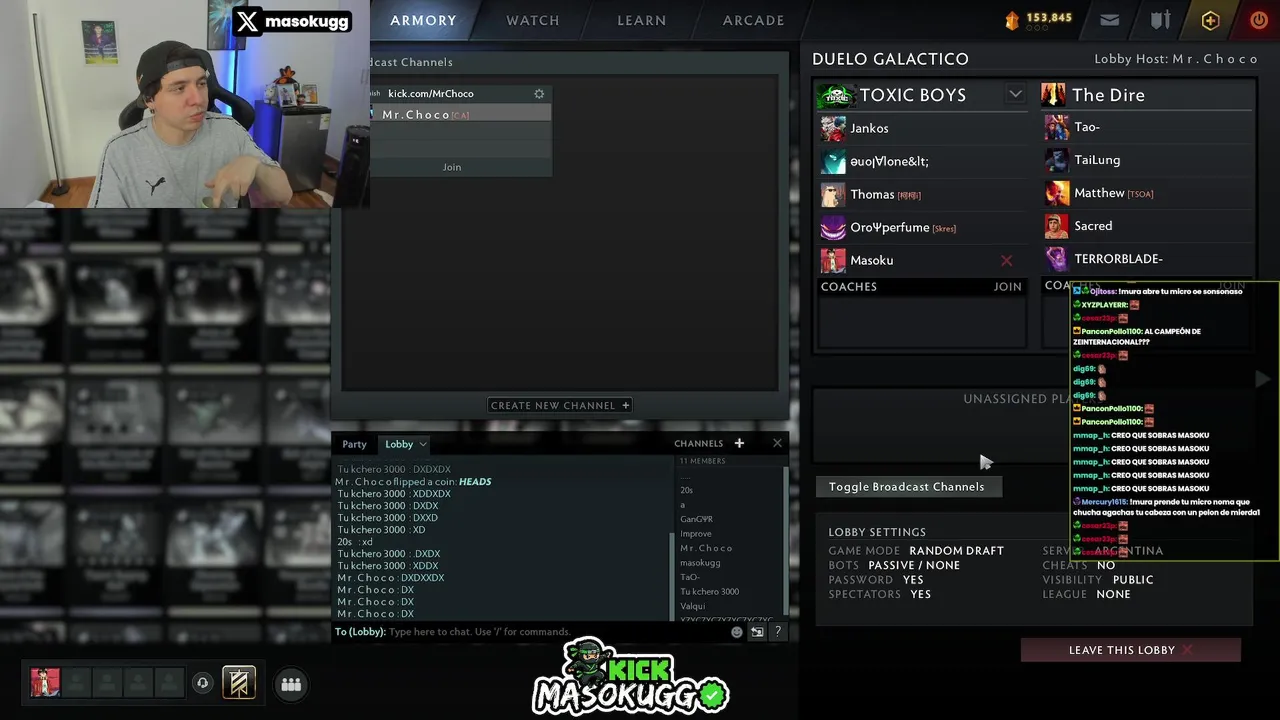Open the armory loadout icon in top bar

pos(1160,20)
